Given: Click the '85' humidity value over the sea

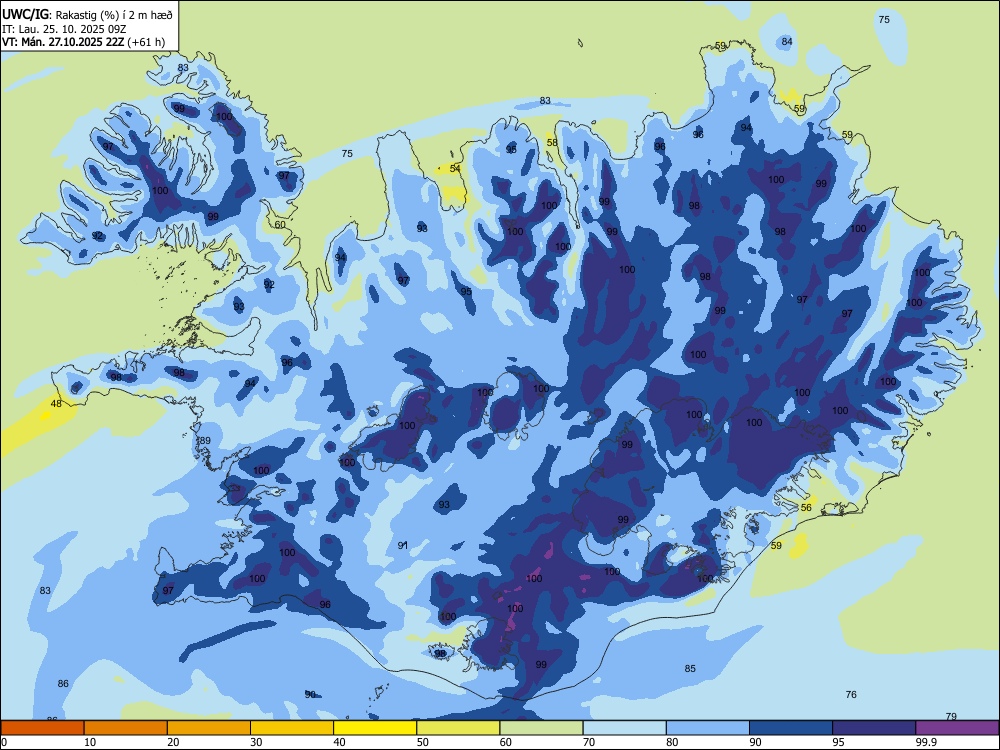Looking at the screenshot, I should click(690, 668).
